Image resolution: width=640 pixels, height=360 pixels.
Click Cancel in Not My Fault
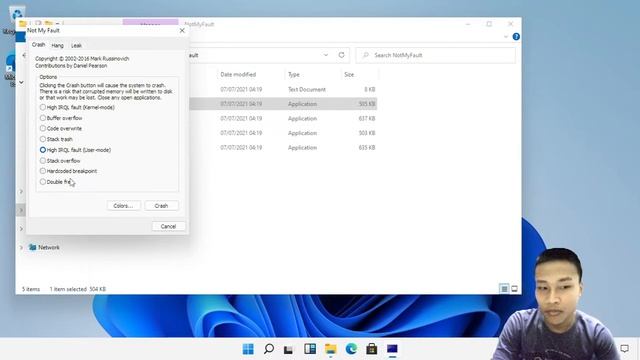point(168,226)
